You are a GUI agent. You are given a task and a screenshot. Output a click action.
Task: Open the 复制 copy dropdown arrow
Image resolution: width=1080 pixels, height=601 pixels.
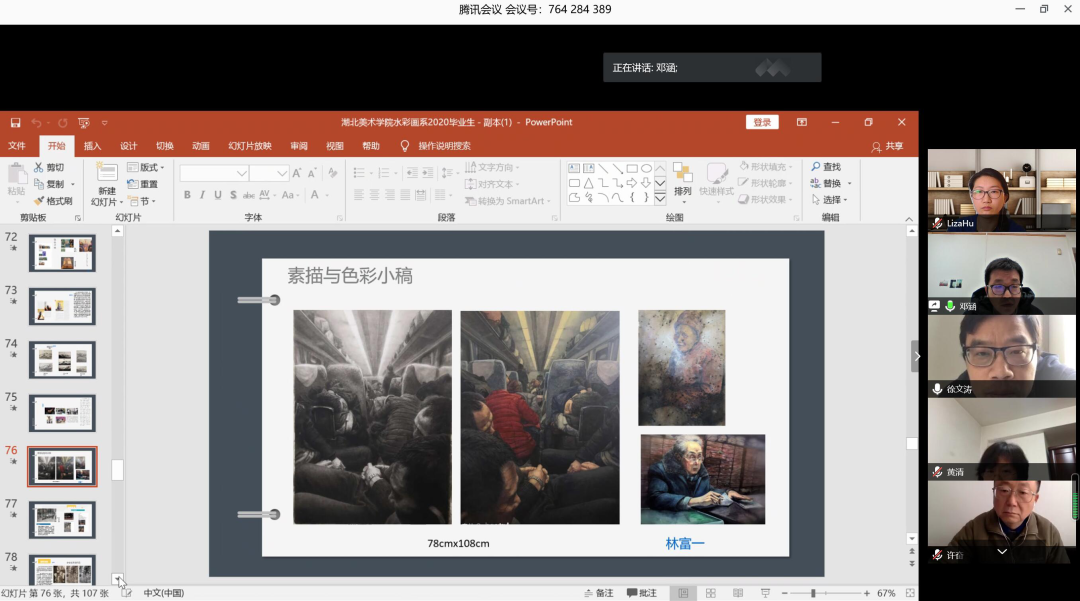pyautogui.click(x=72, y=184)
